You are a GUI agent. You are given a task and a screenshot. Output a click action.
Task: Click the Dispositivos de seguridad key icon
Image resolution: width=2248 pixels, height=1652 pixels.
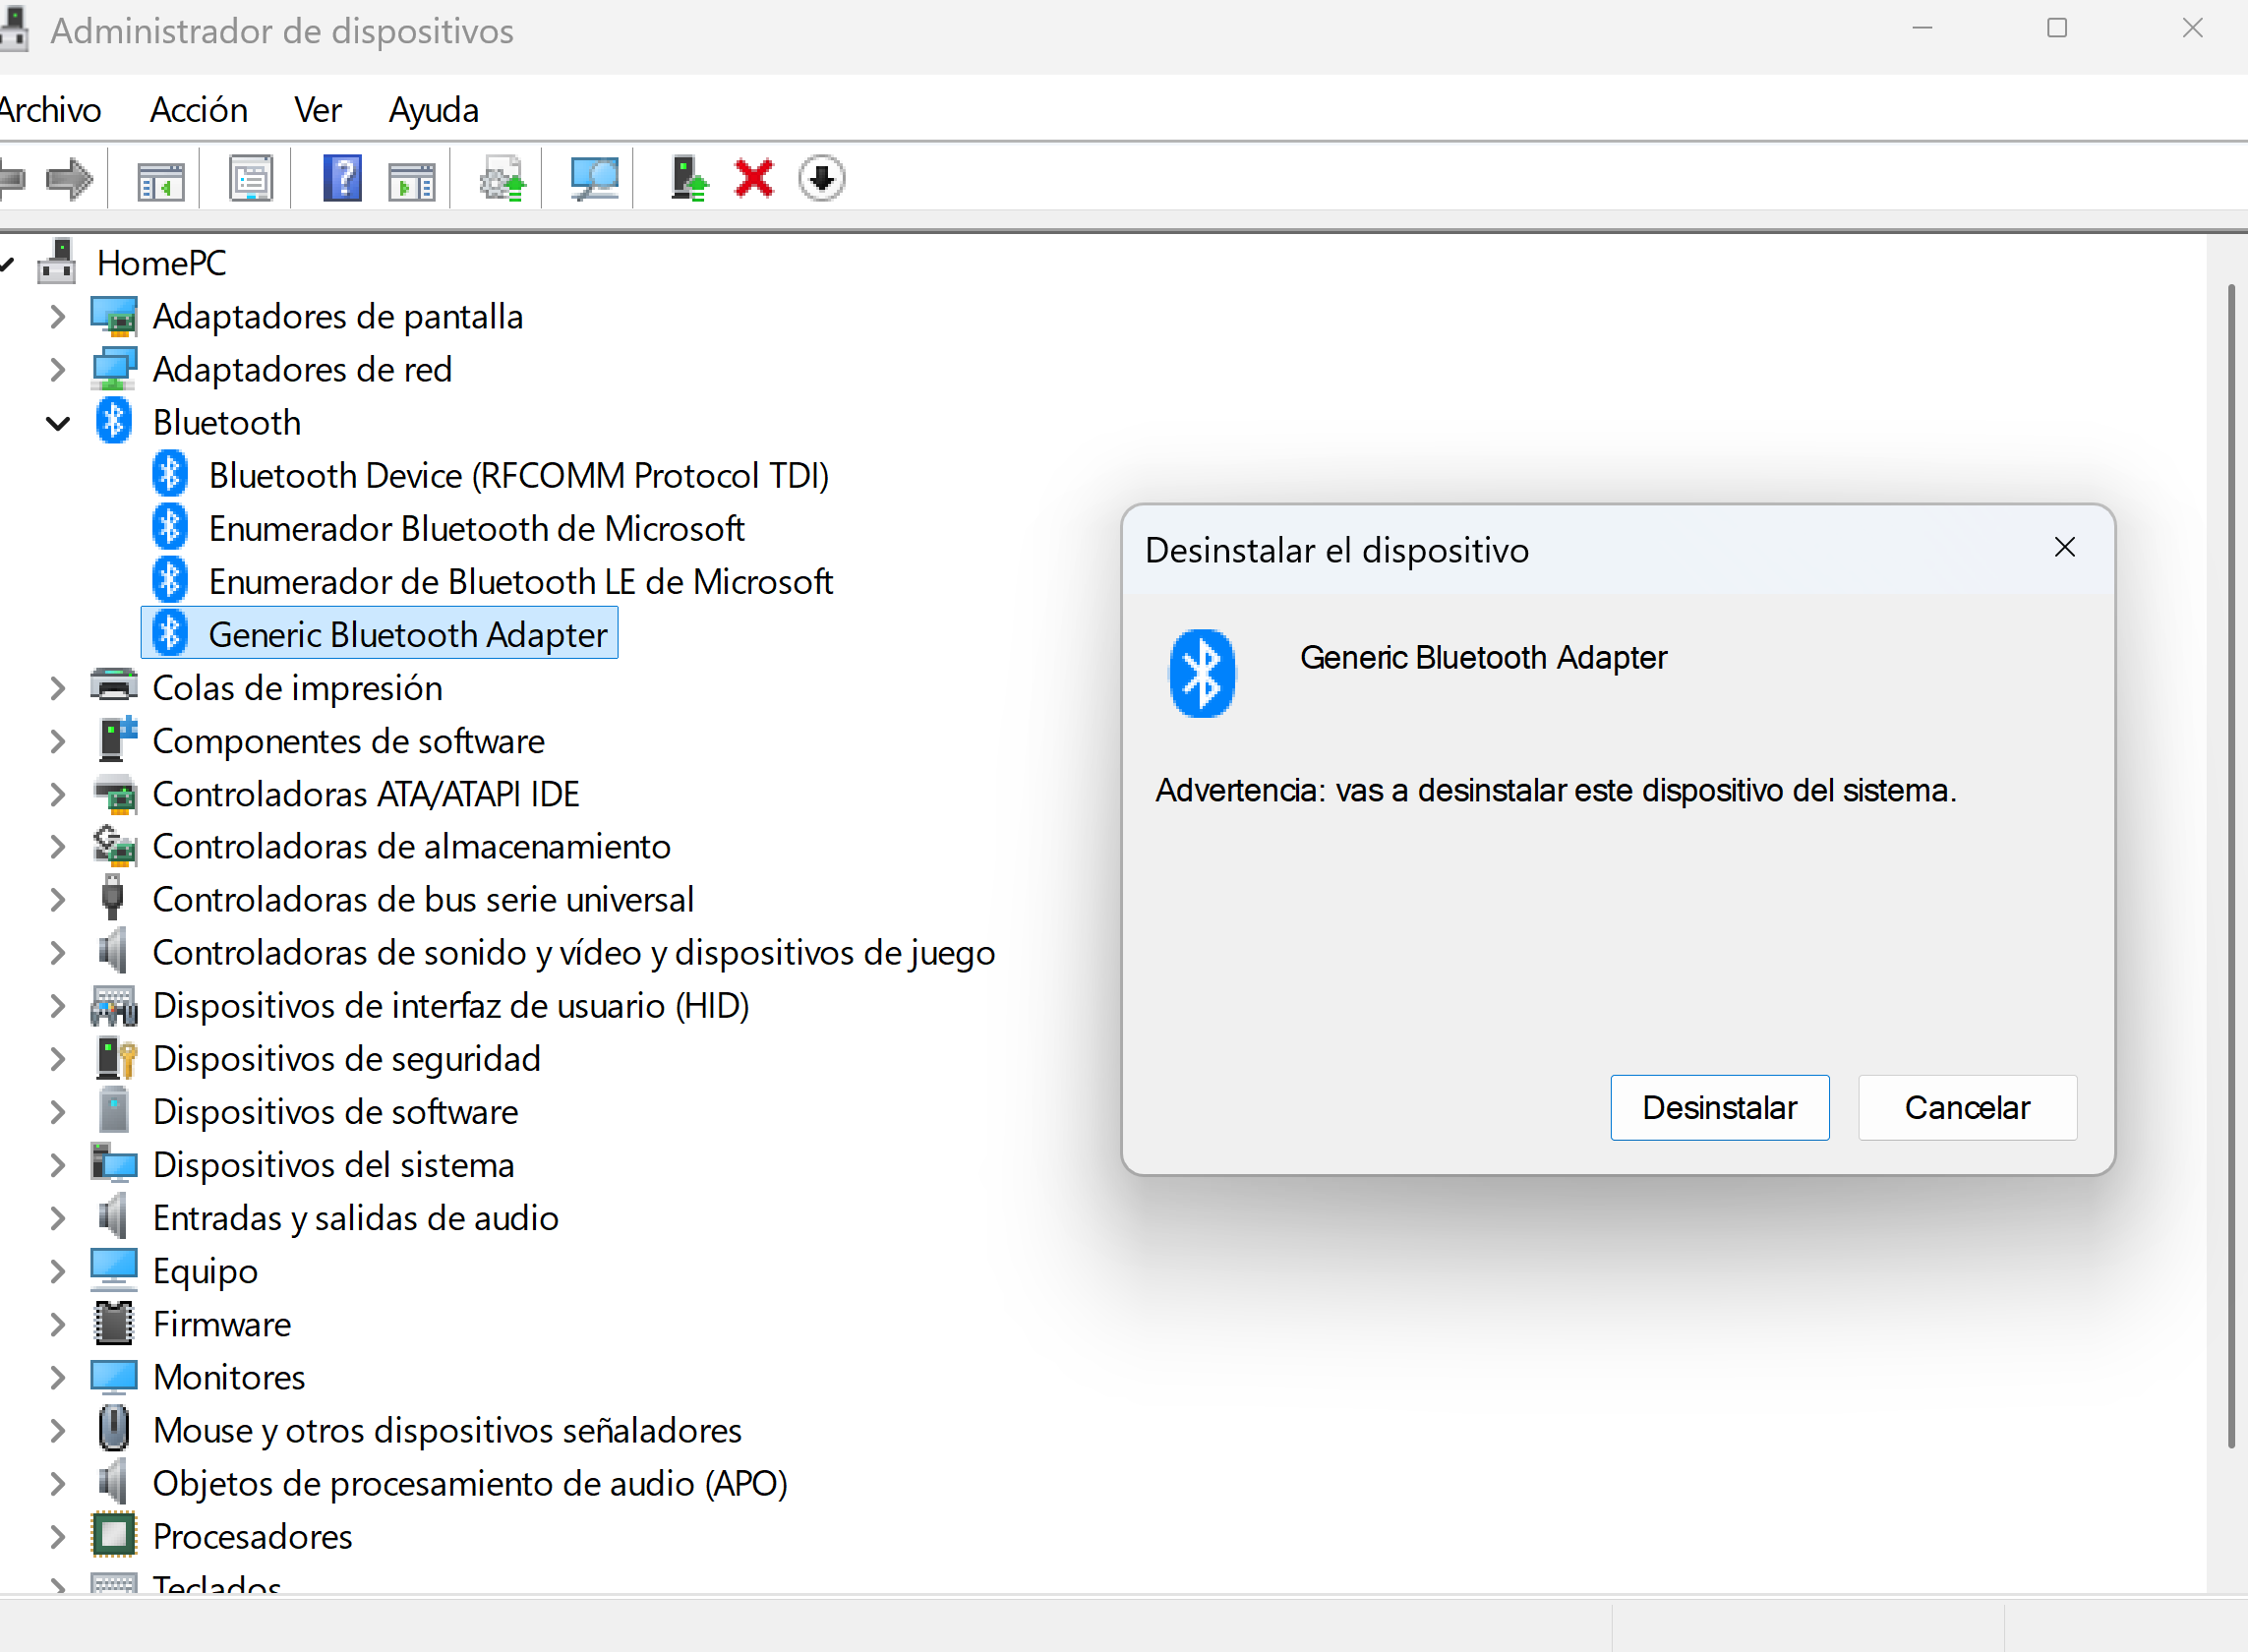116,1058
